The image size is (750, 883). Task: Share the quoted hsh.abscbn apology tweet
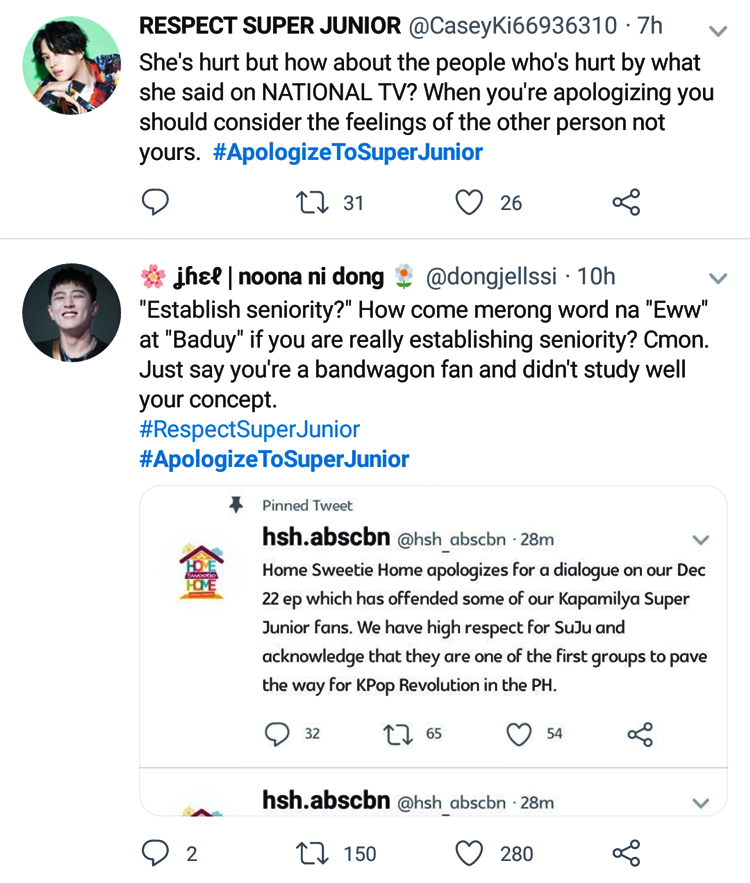click(639, 734)
